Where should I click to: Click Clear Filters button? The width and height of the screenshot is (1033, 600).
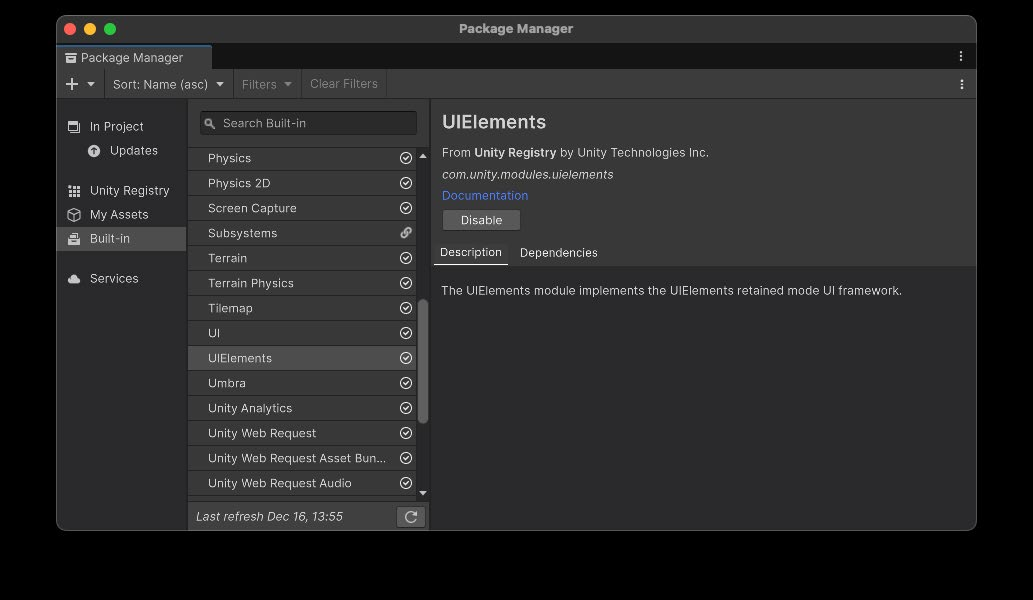[344, 84]
